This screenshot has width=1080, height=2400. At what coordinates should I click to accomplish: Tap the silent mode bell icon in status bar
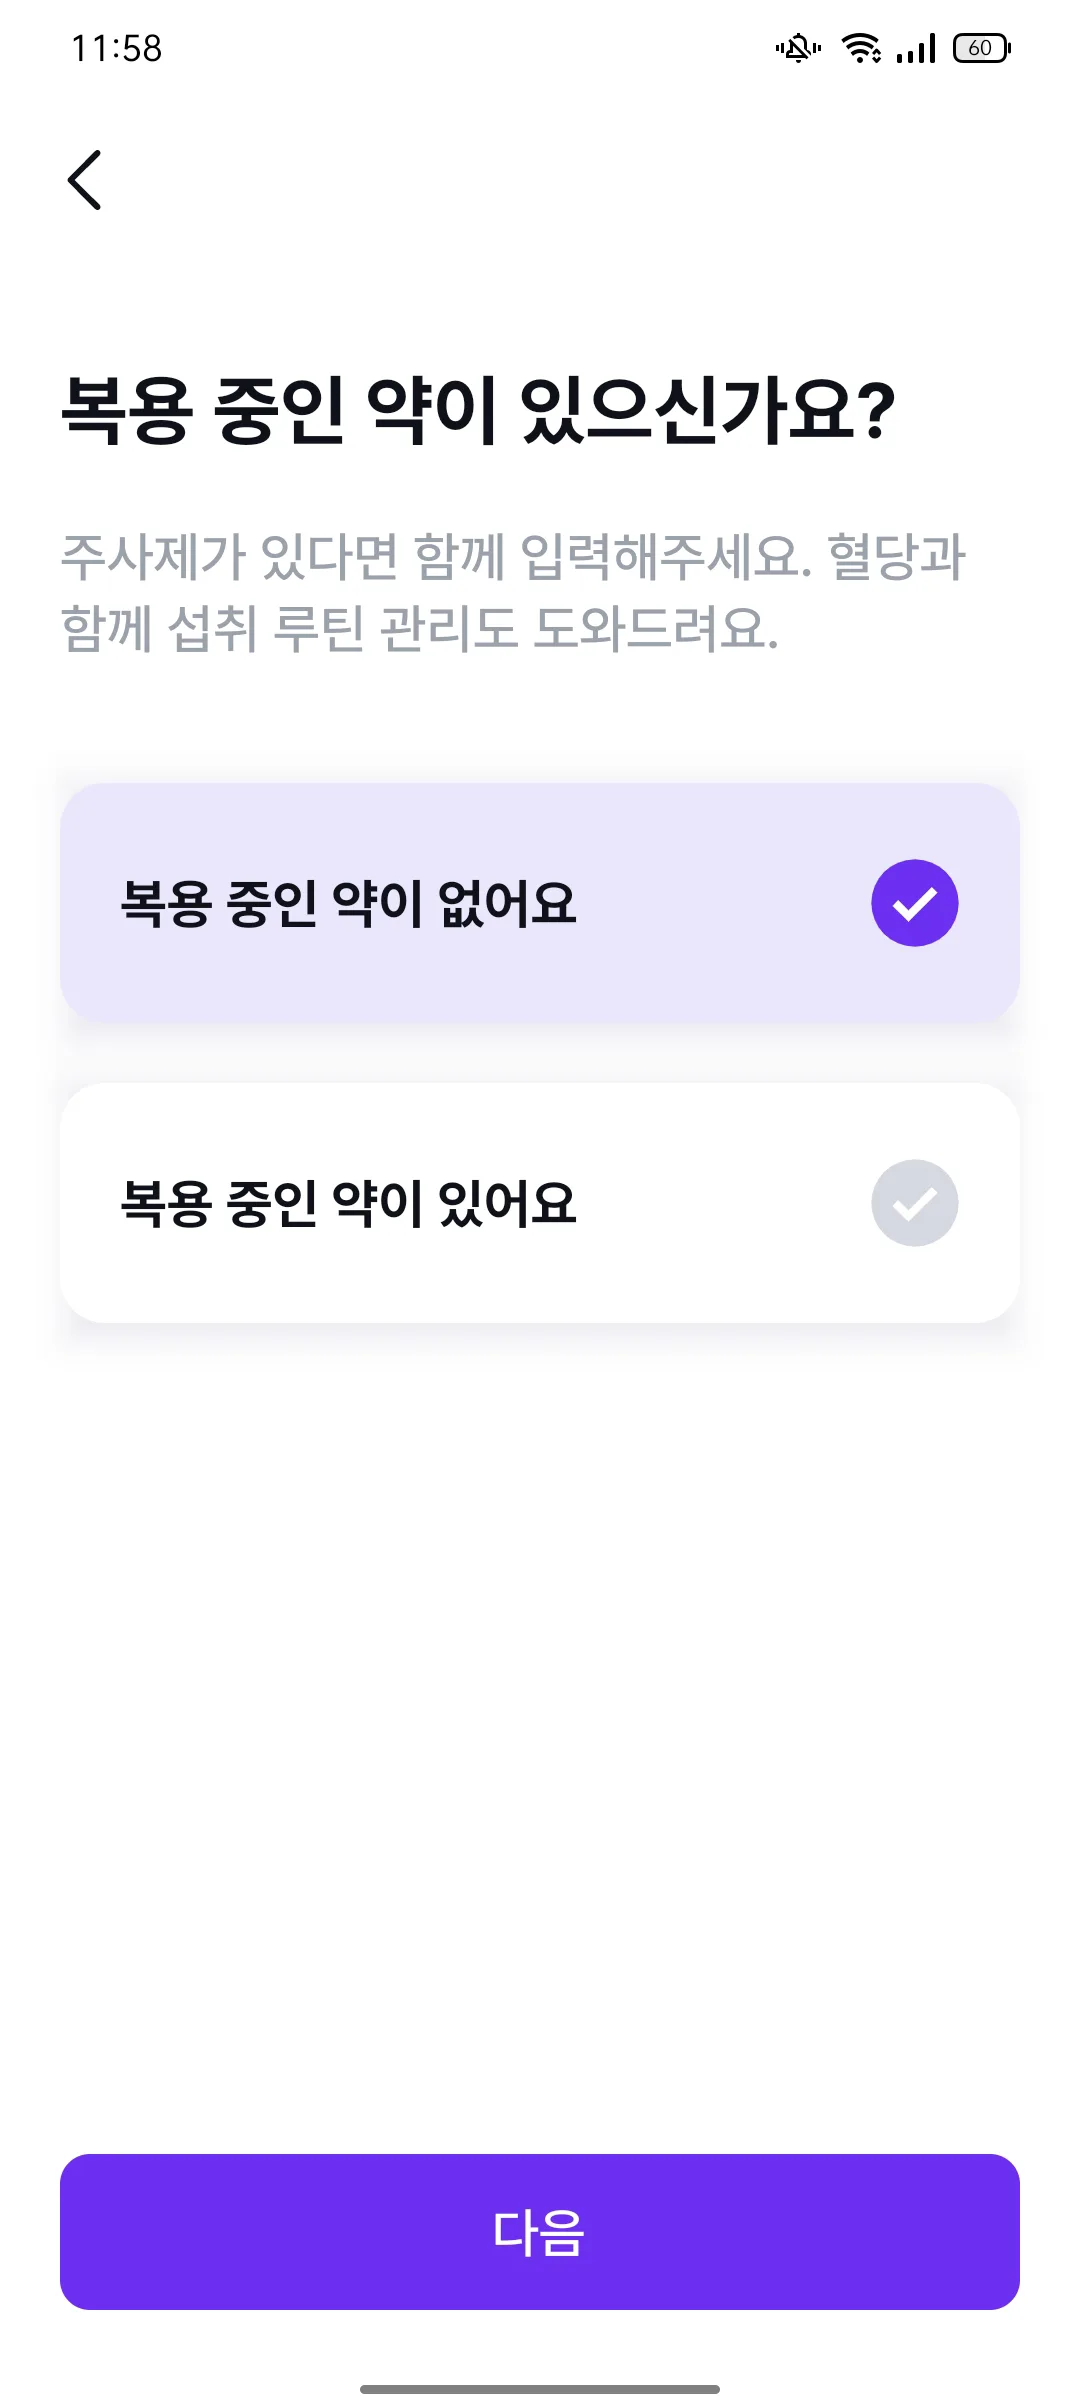[798, 48]
